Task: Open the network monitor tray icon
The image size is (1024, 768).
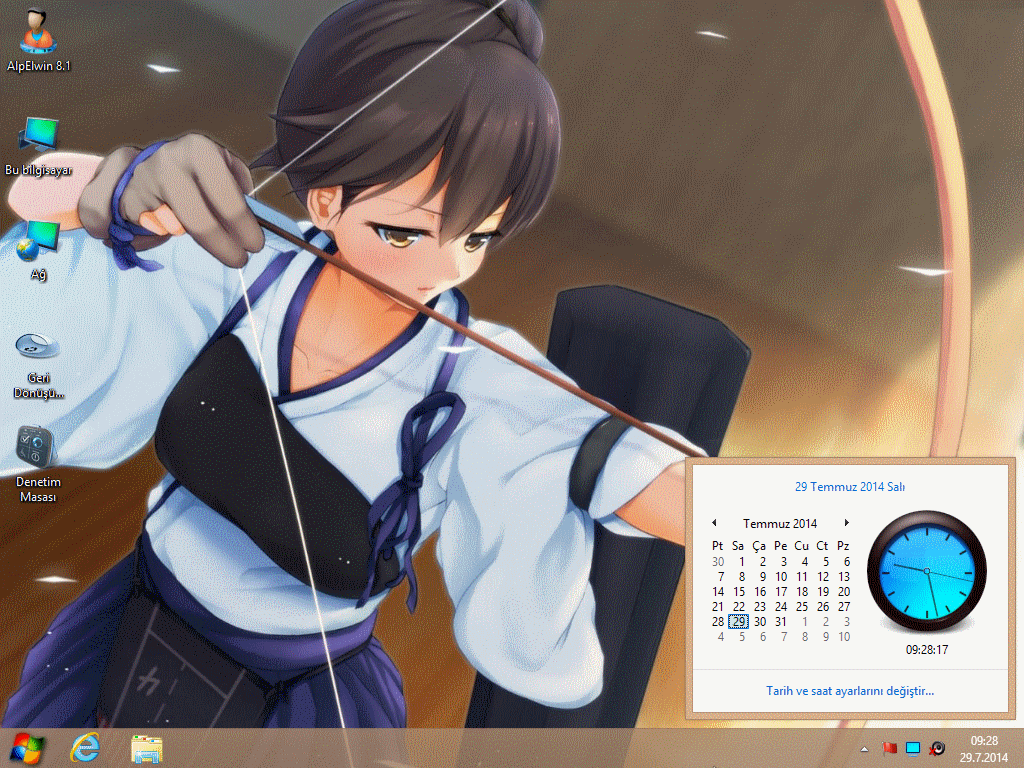Action: [x=912, y=748]
